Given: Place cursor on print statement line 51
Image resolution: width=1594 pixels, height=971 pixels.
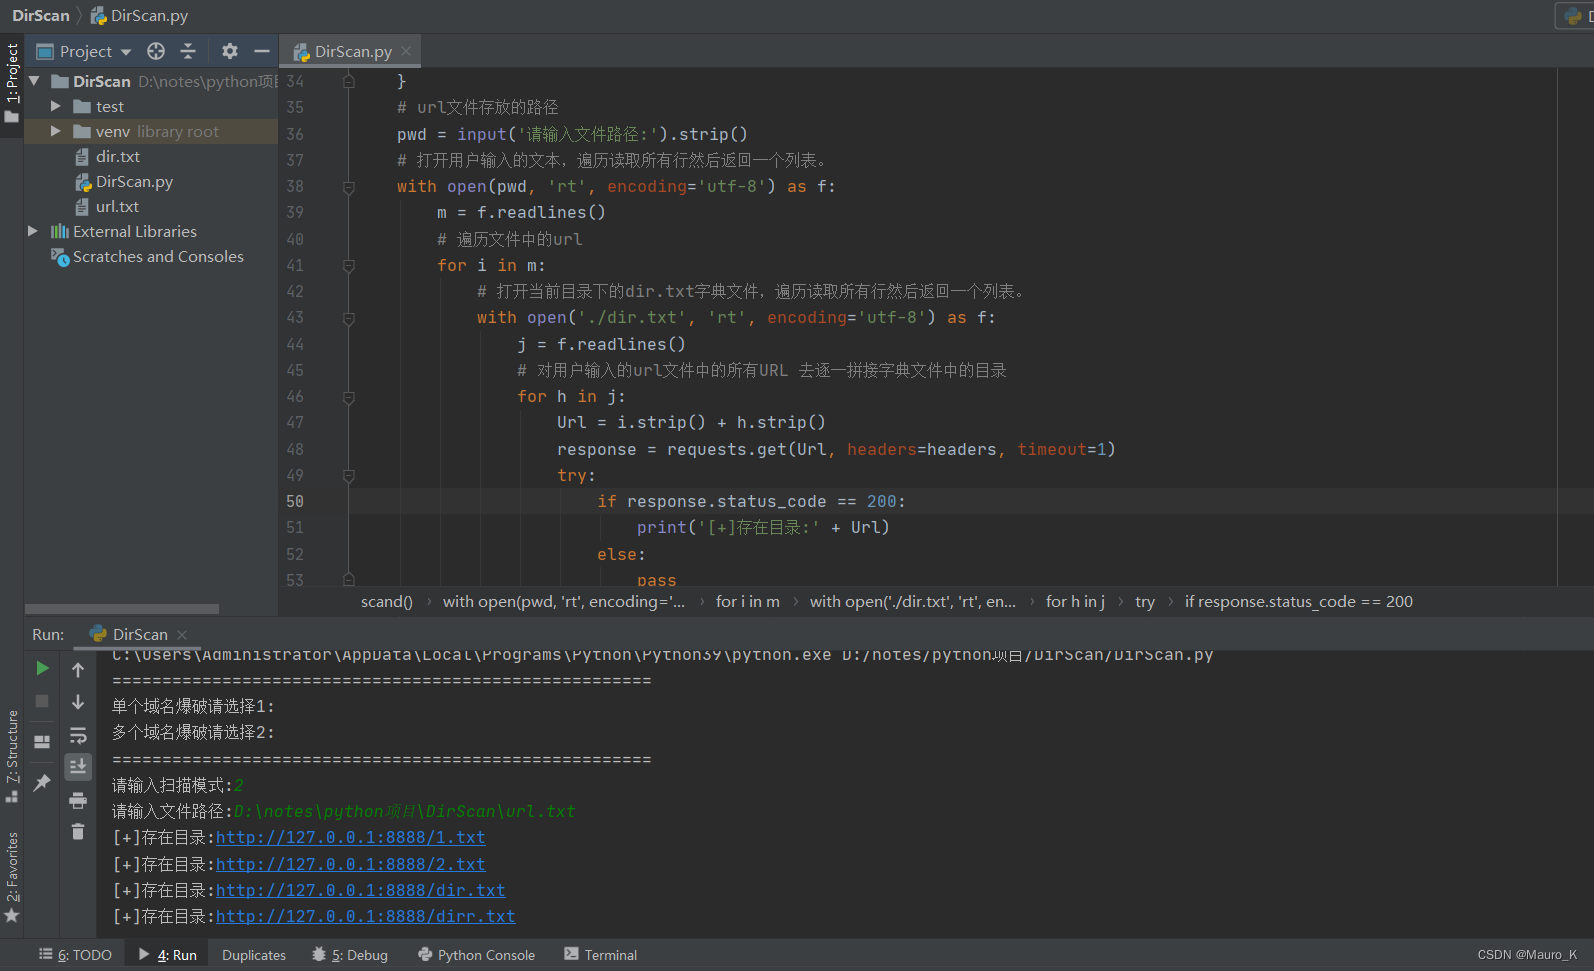Looking at the screenshot, I should (763, 527).
